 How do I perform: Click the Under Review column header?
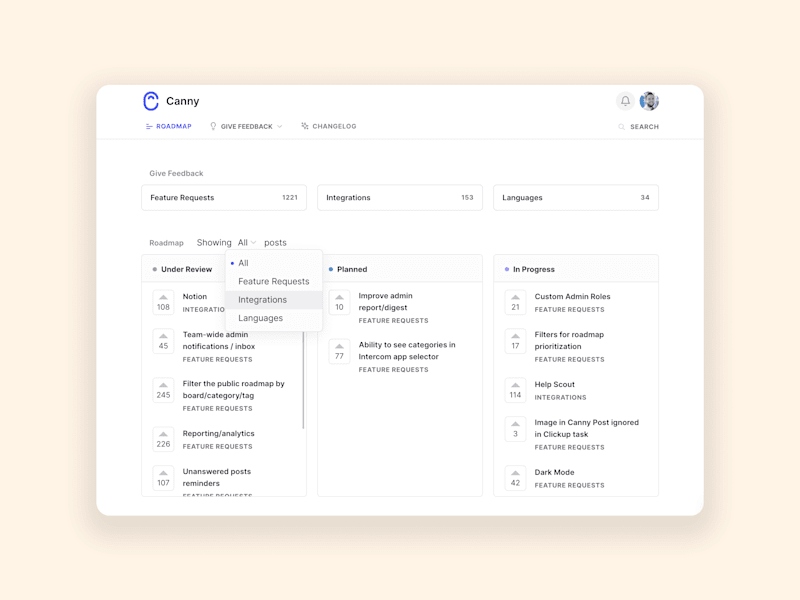coord(186,269)
